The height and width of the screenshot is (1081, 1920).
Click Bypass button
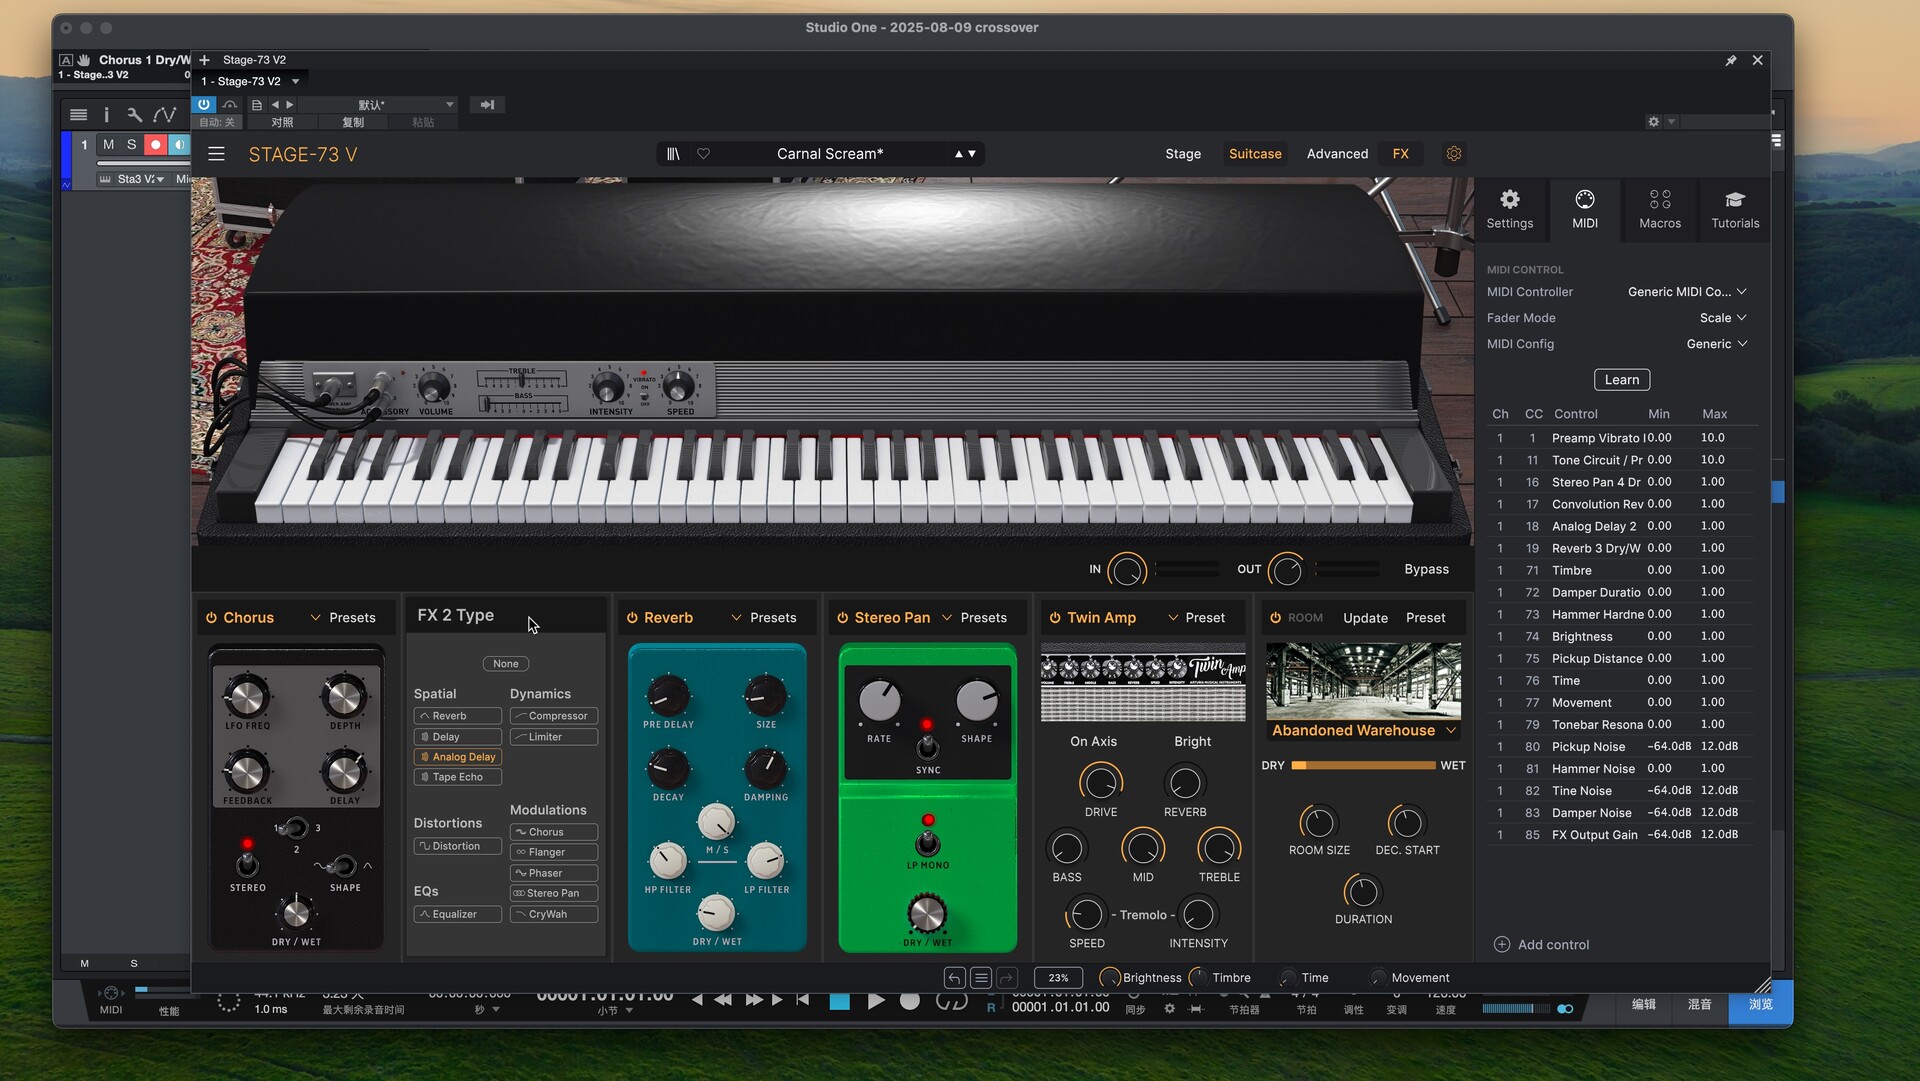1426,569
